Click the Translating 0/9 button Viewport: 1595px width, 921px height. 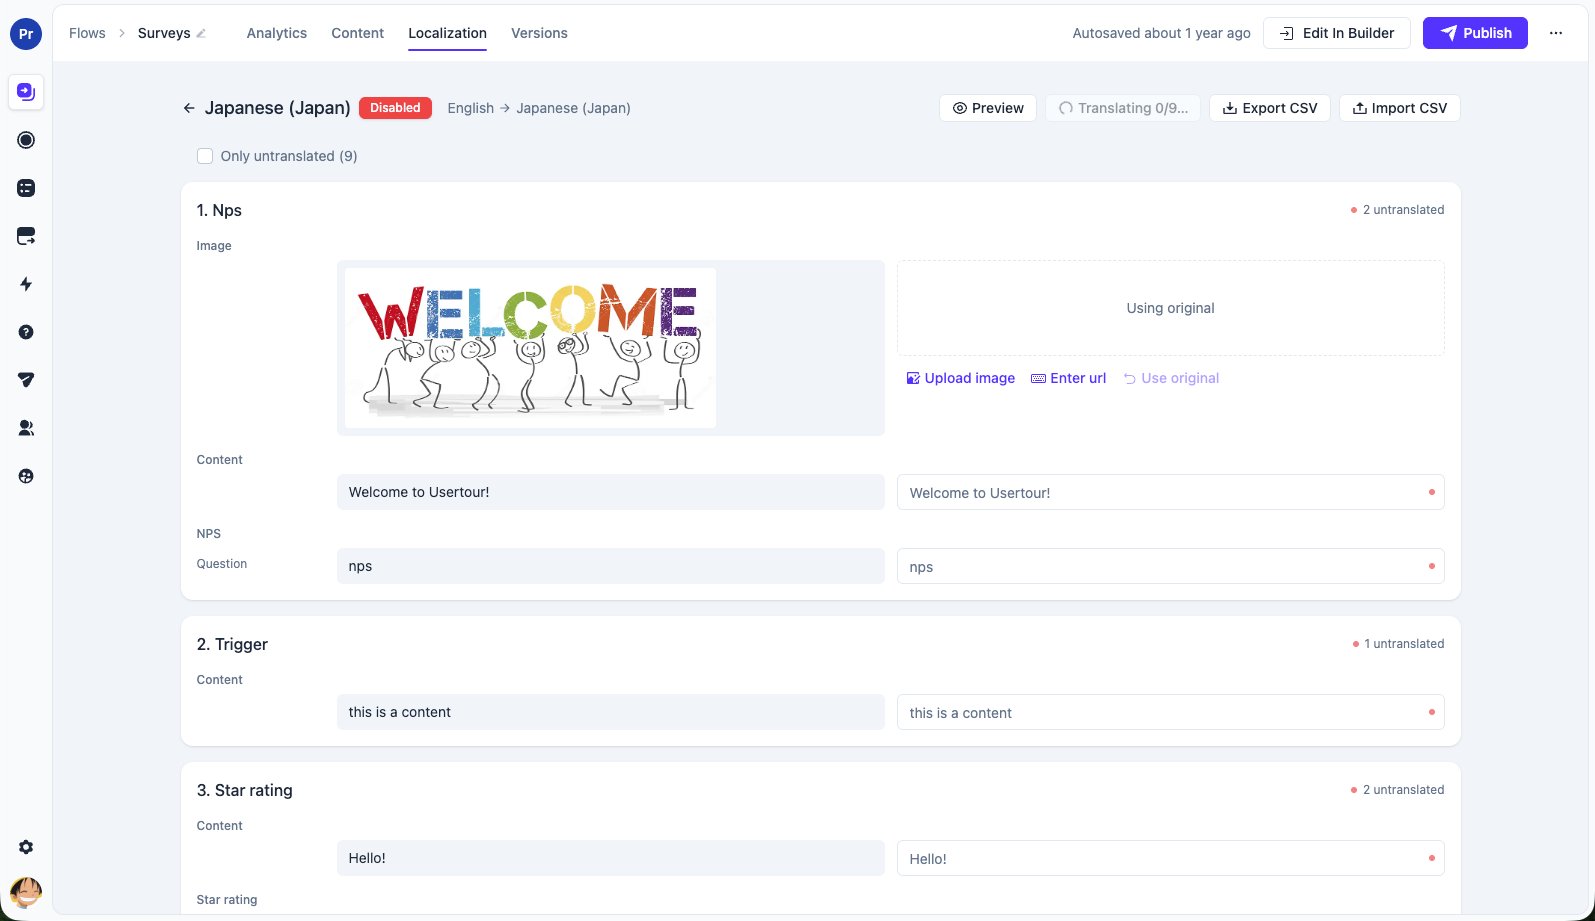click(1123, 108)
